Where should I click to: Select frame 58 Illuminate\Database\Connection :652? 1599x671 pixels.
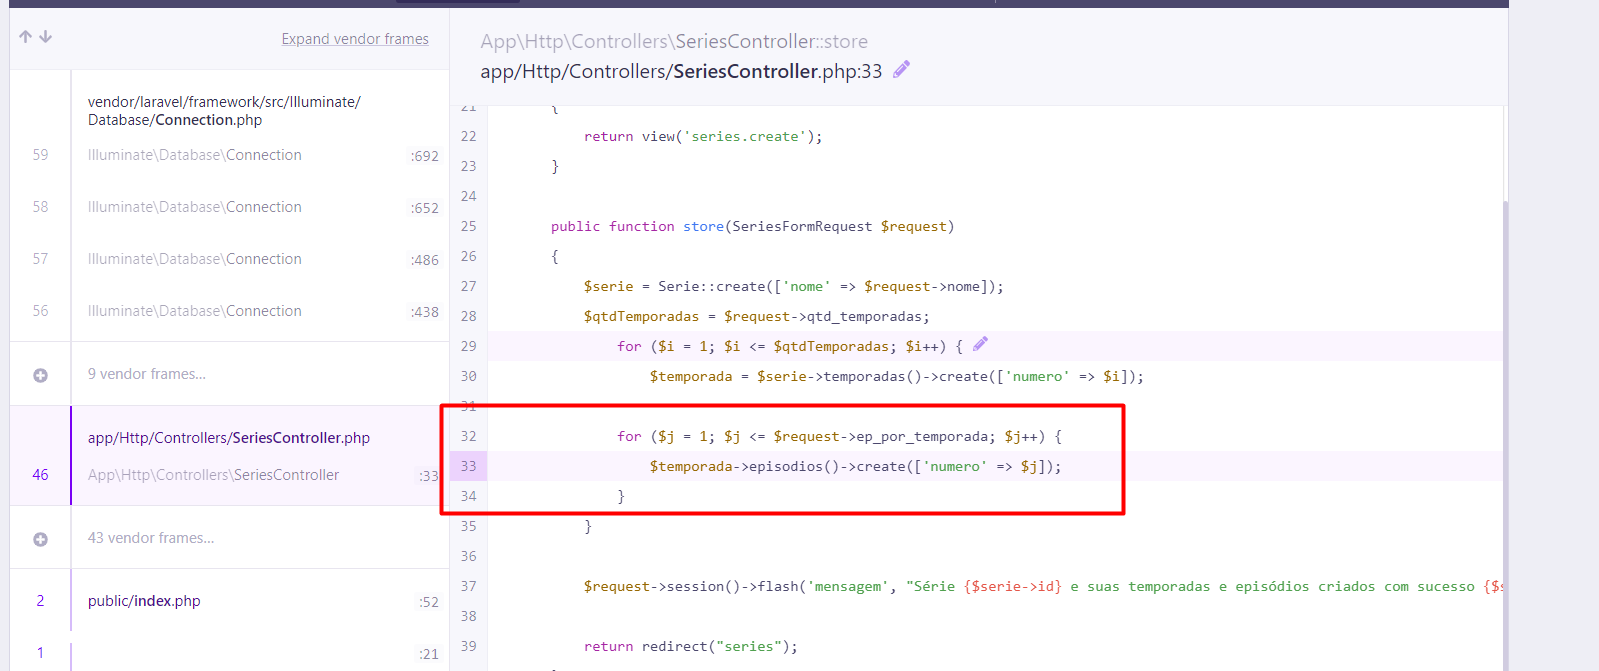(x=229, y=207)
